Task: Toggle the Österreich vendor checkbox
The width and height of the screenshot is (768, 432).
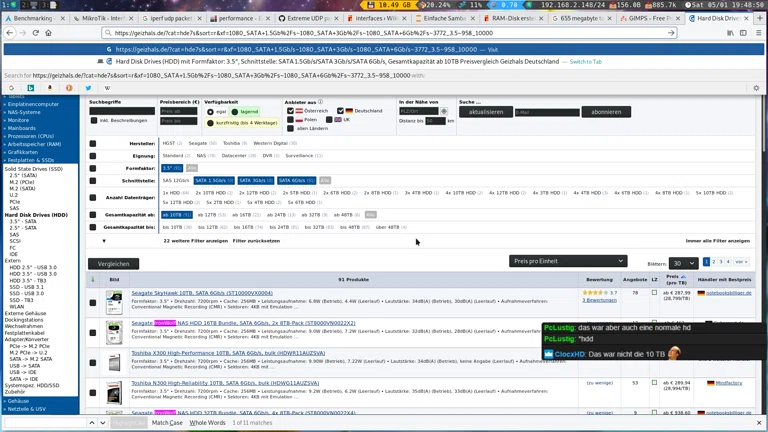Action: (x=291, y=111)
